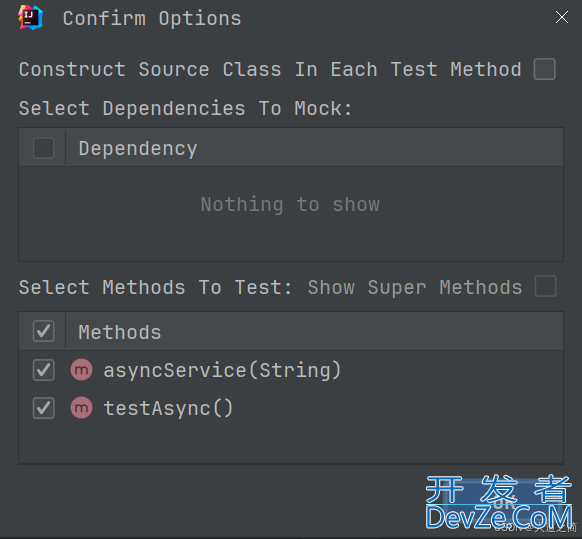
Task: Toggle the select-all Dependency header checkbox
Action: click(x=43, y=148)
